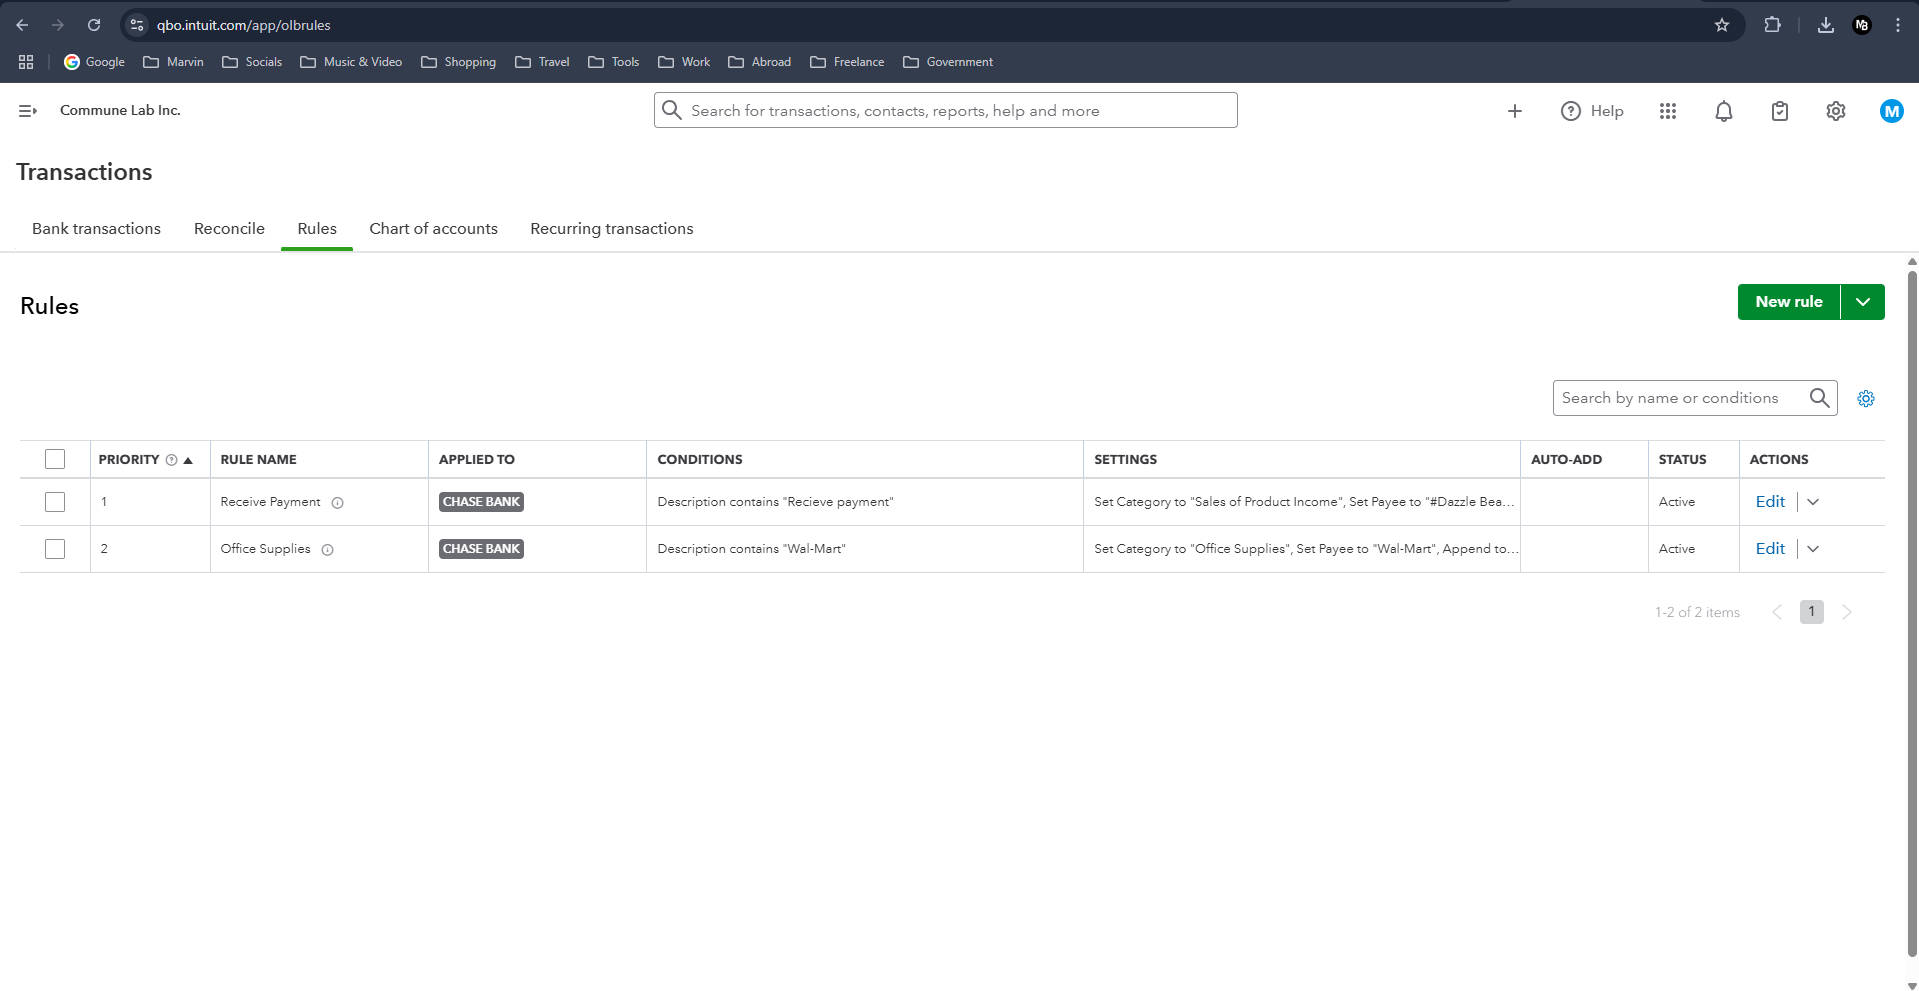Open browser downloads icon
Screen dimensions: 1919x991
point(1826,25)
